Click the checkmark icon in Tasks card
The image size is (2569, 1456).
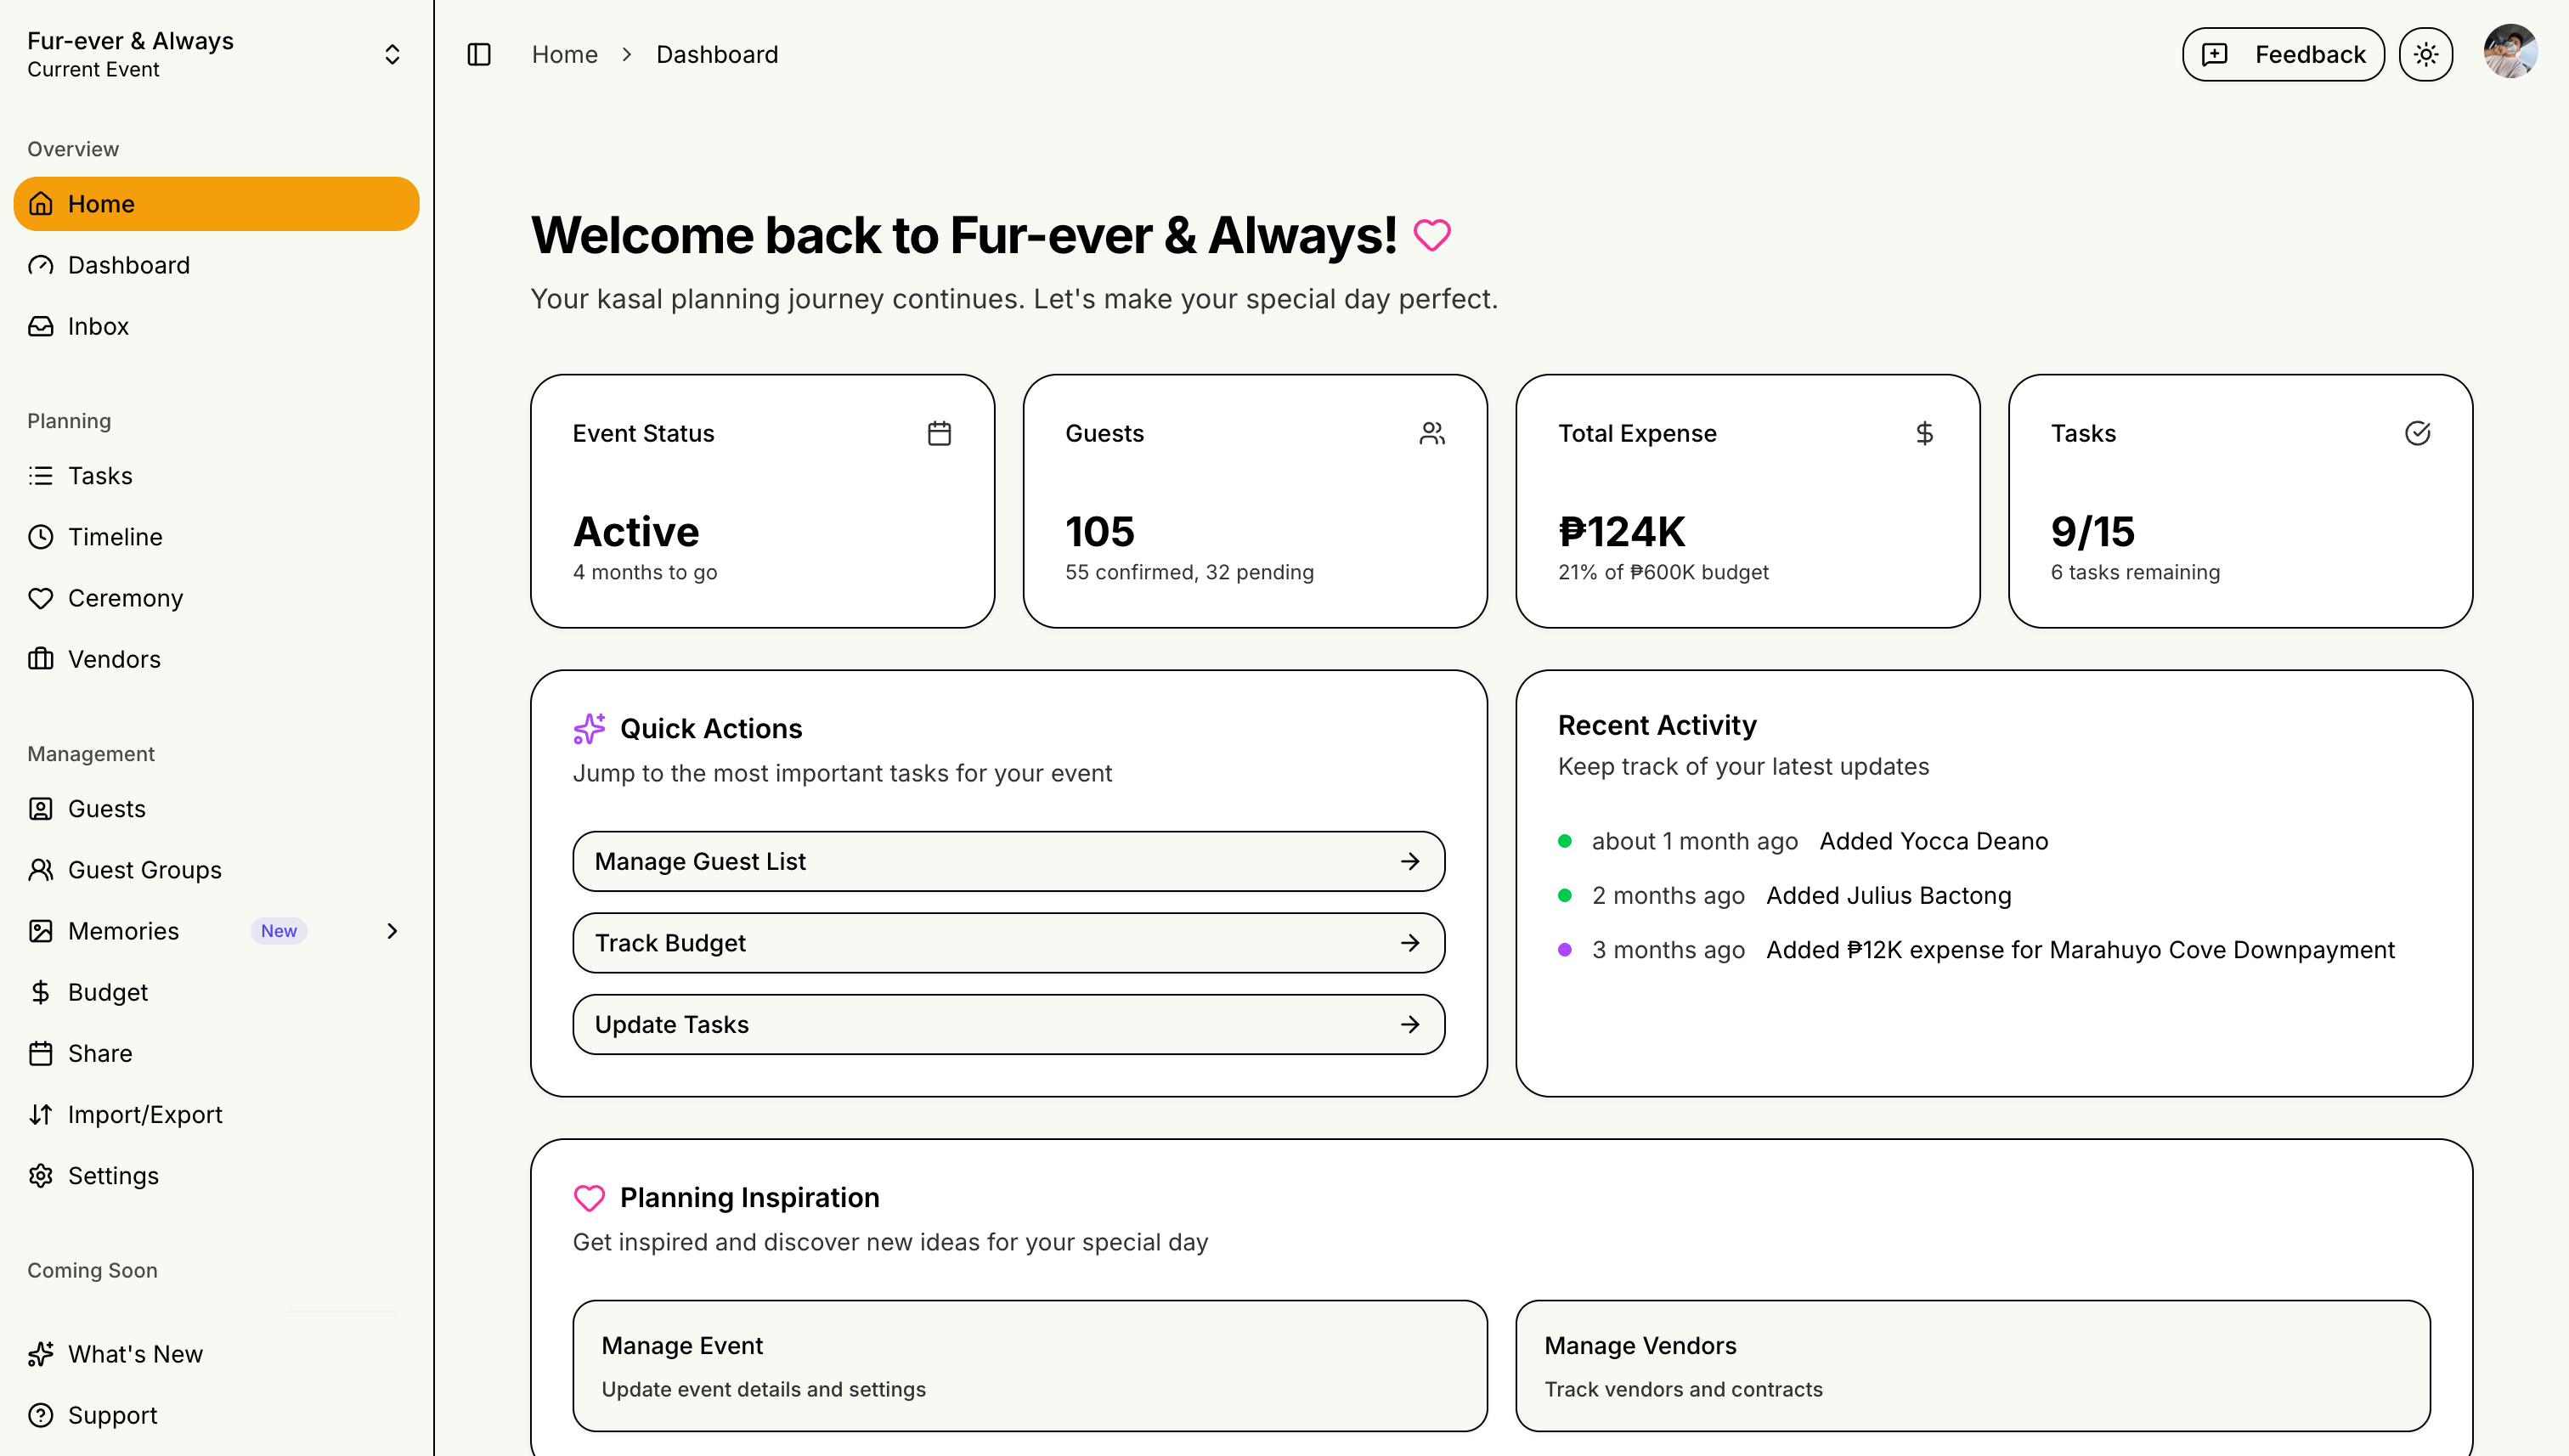click(2417, 433)
